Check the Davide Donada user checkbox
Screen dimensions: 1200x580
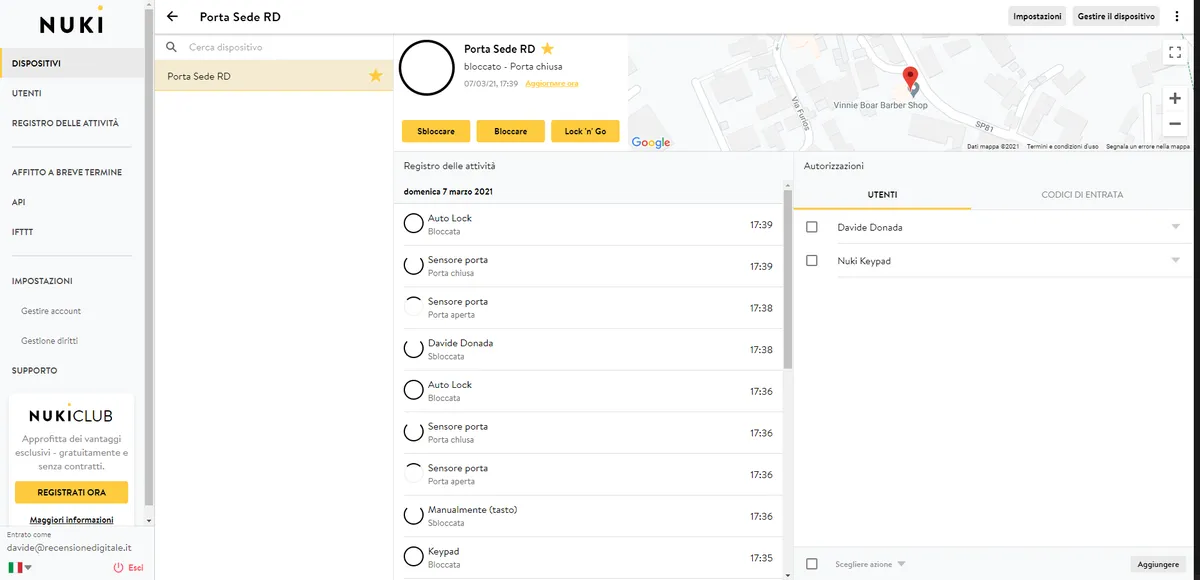[812, 227]
